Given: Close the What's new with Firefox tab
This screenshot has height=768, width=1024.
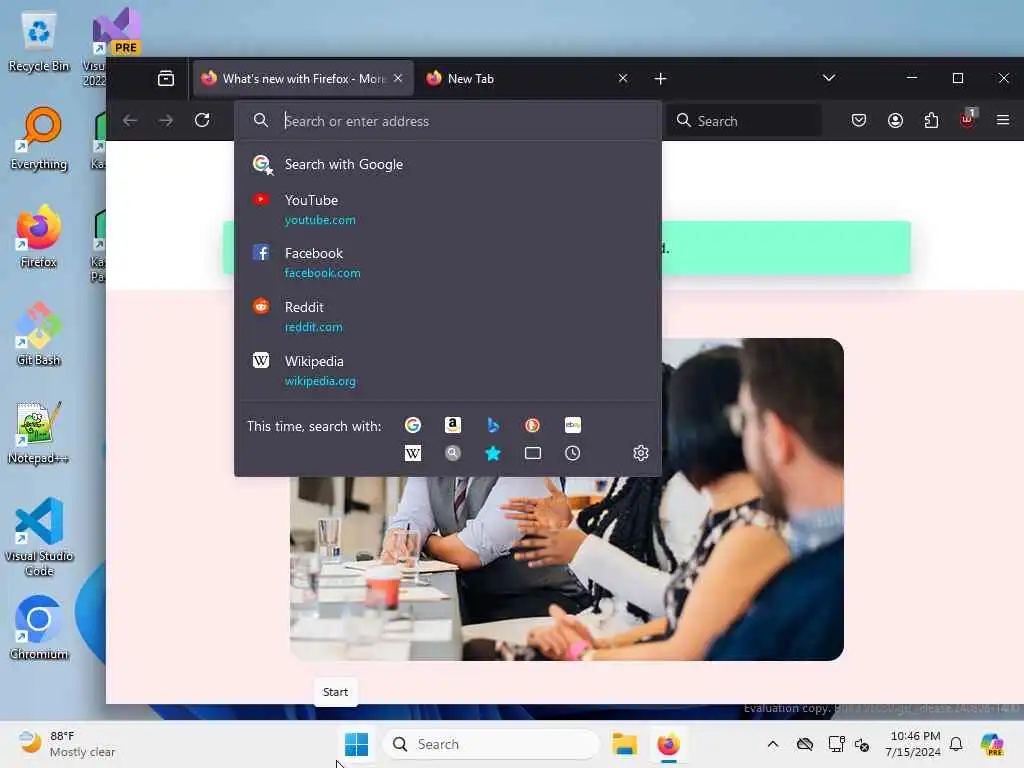Looking at the screenshot, I should point(398,78).
